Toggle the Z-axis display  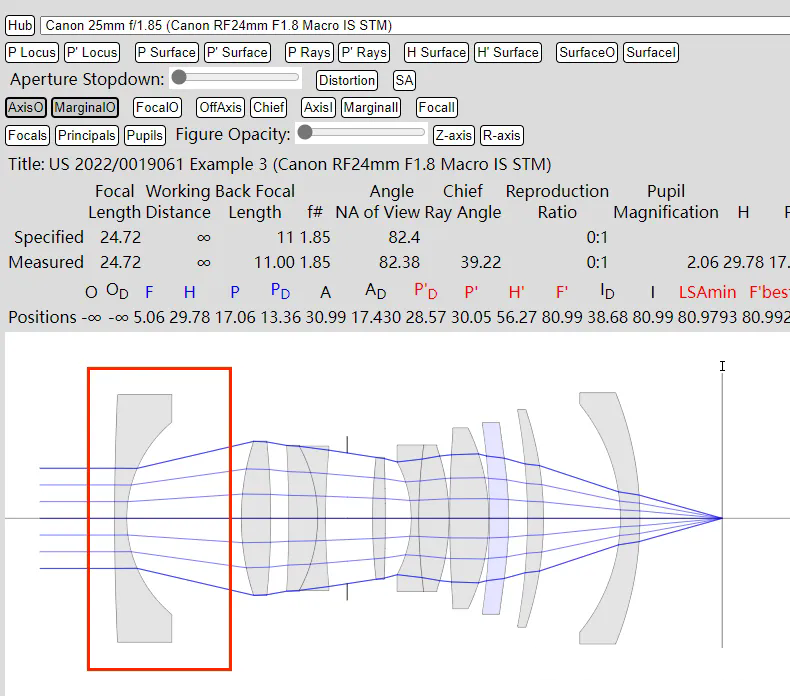[453, 135]
